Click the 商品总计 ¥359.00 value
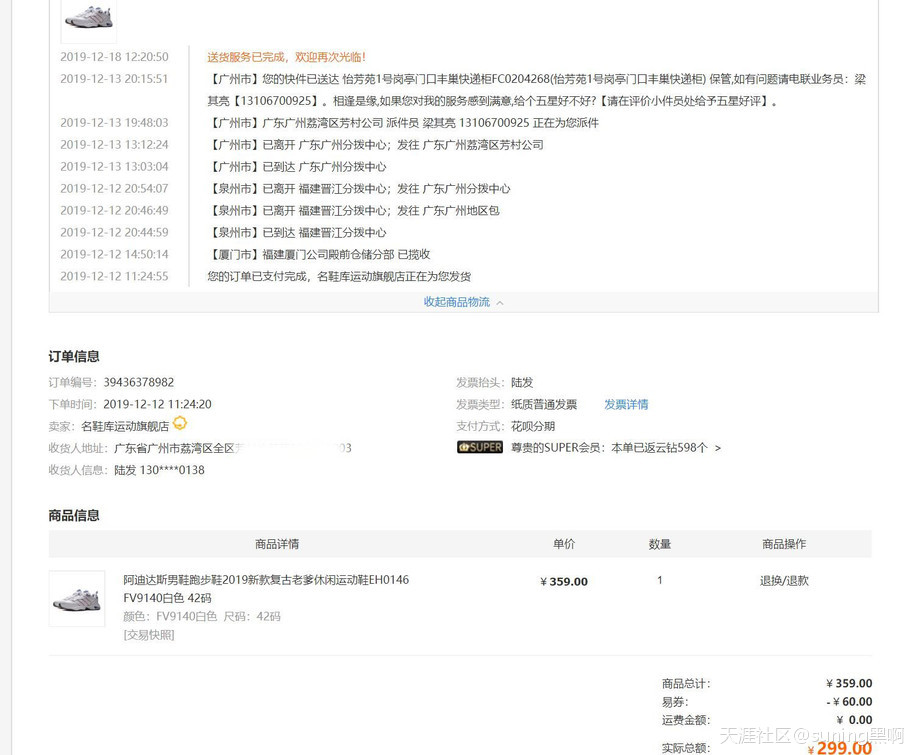 [x=849, y=683]
